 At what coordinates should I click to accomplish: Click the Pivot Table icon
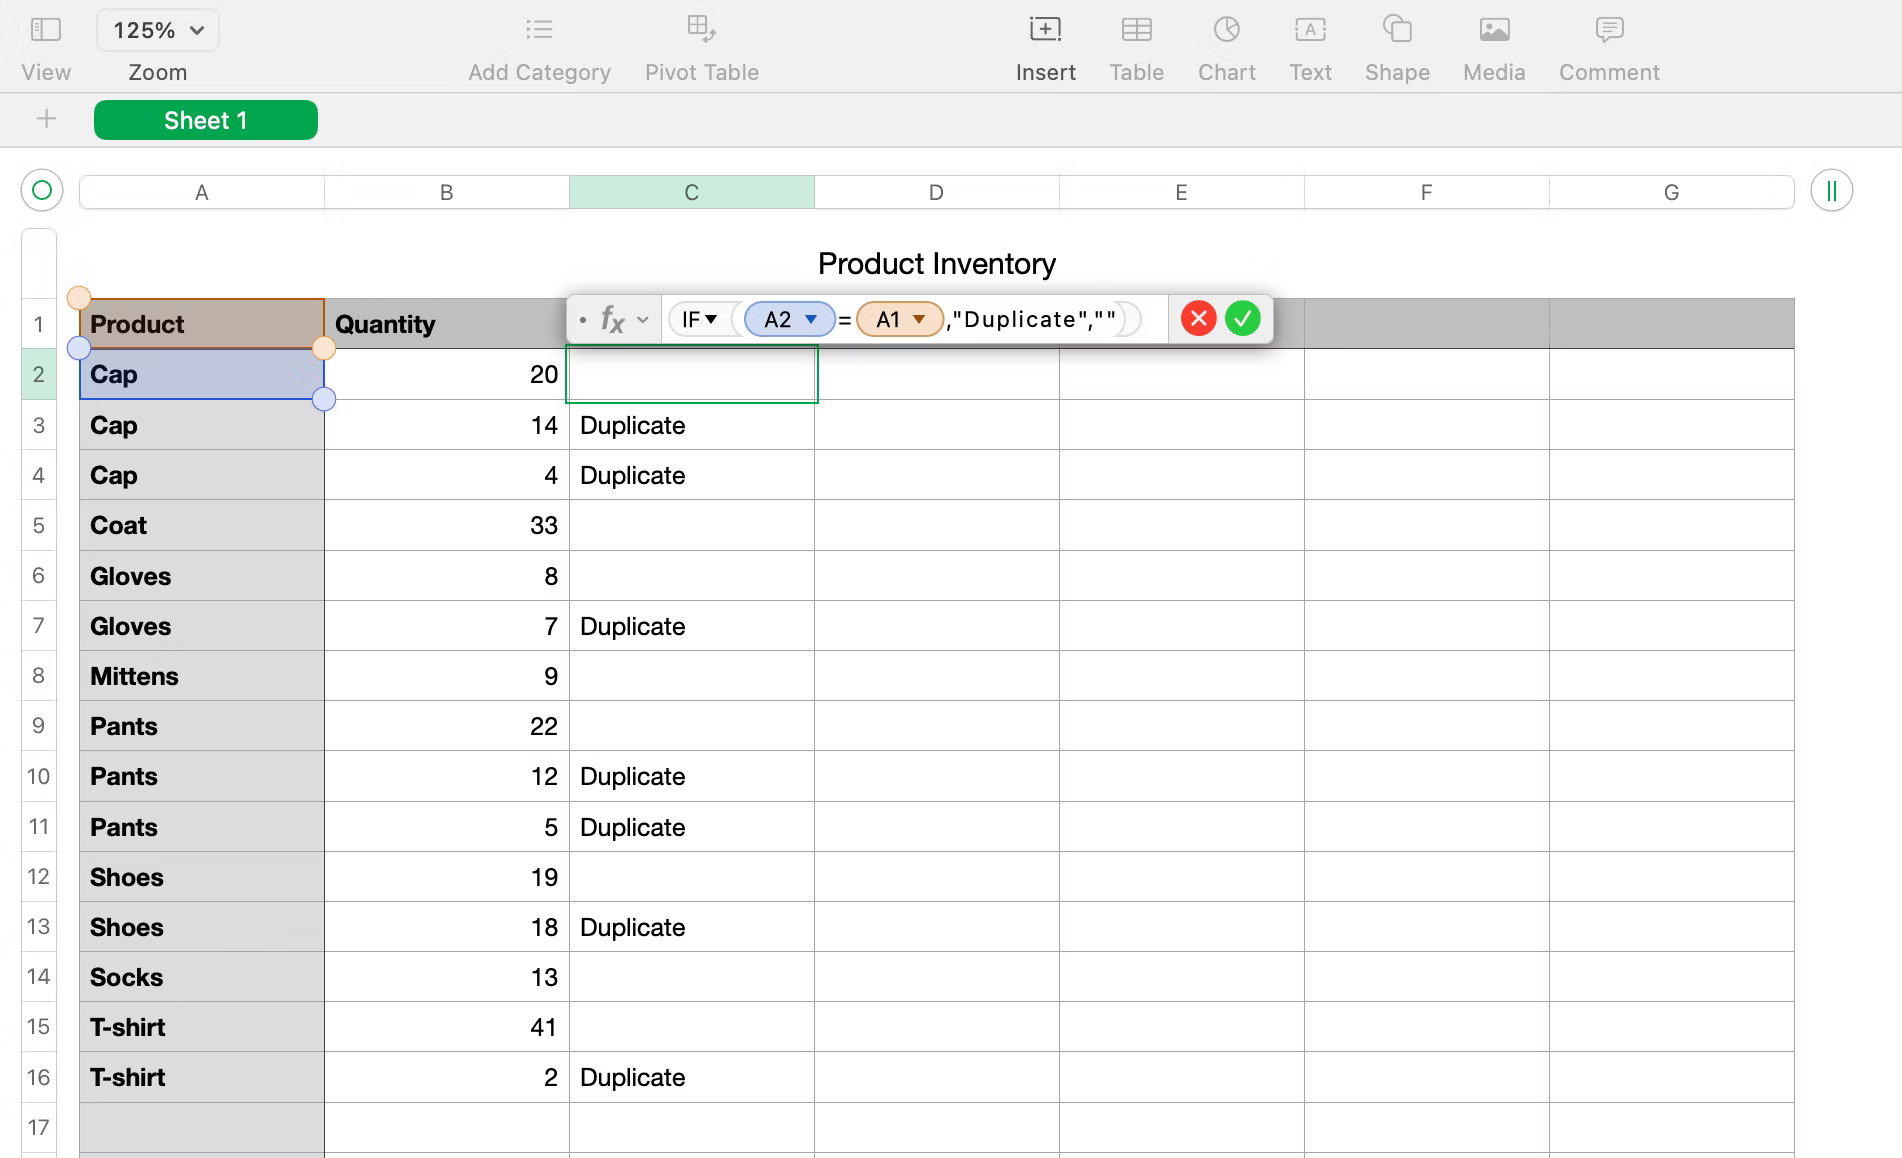coord(701,30)
